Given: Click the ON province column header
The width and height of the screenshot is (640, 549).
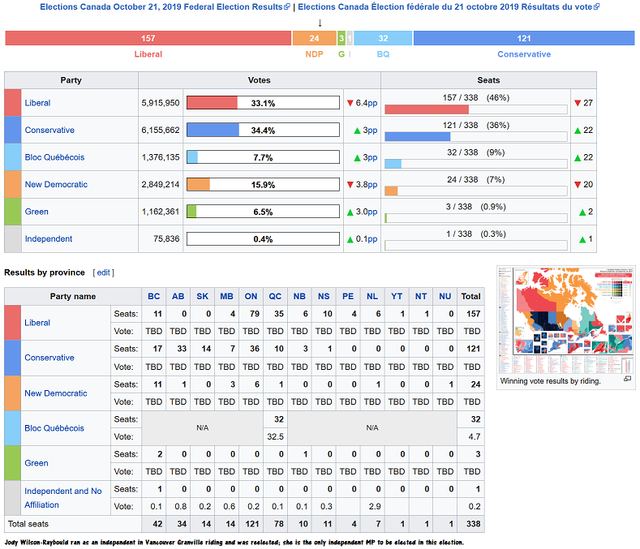Looking at the screenshot, I should pos(251,296).
